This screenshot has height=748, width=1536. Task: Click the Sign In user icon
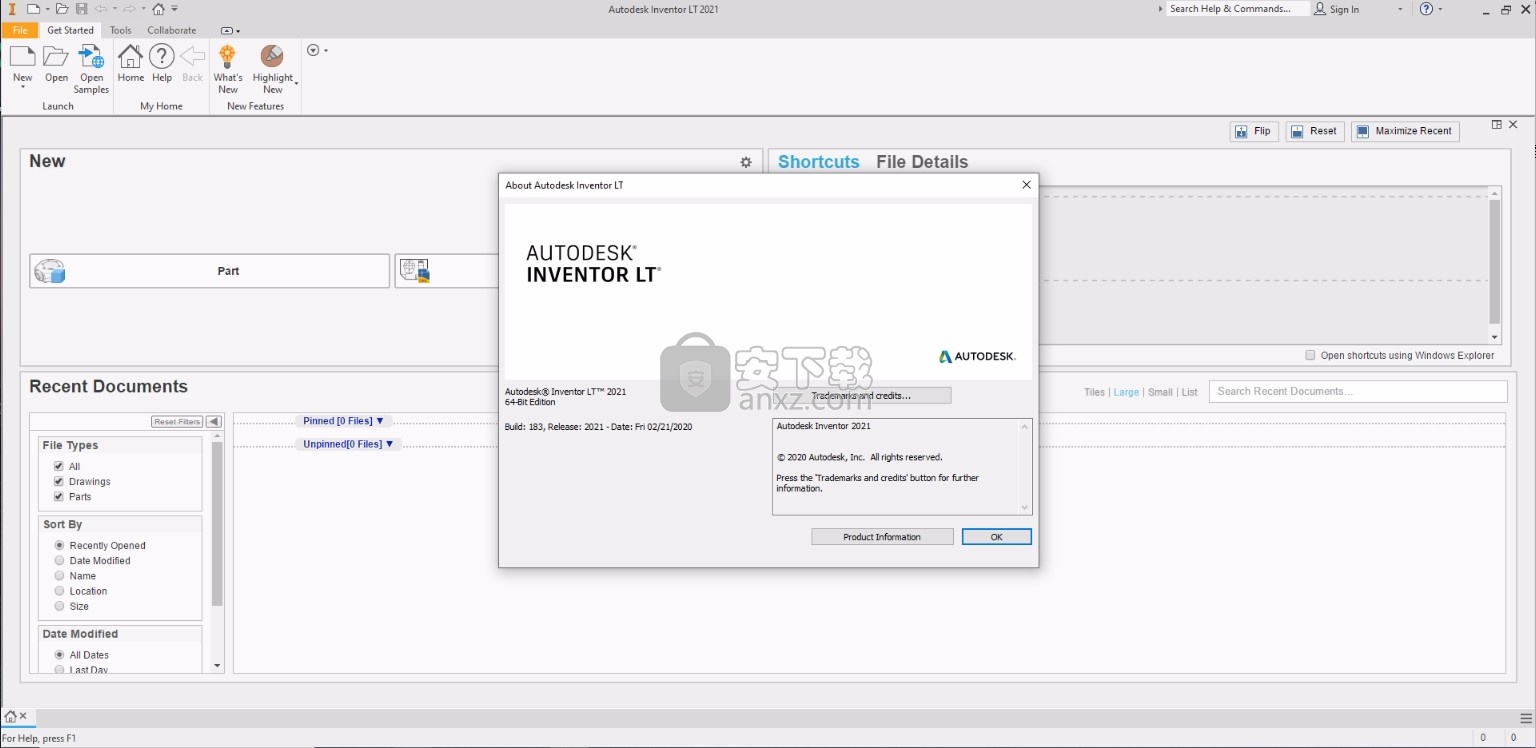[x=1321, y=9]
